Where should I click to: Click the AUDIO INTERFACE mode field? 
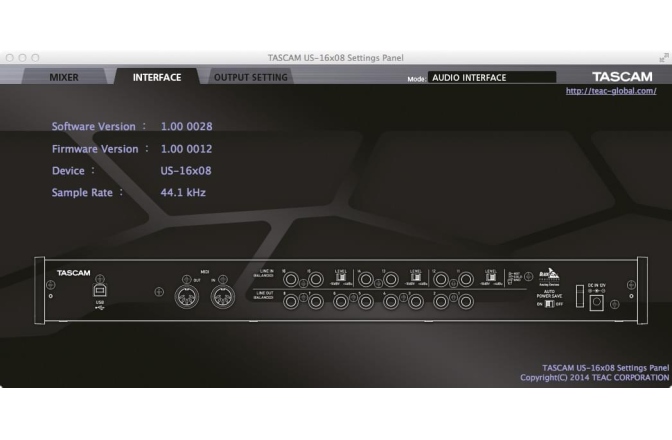point(492,78)
